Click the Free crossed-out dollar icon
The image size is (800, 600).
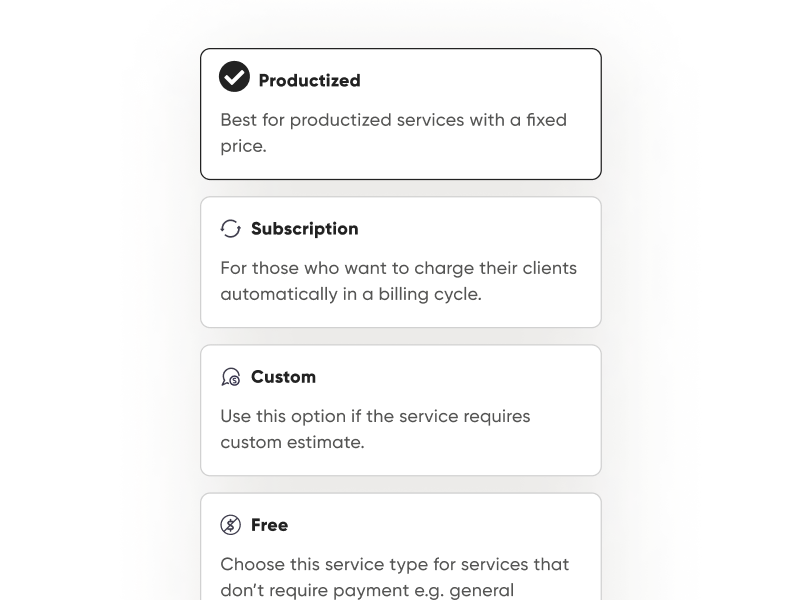[231, 525]
